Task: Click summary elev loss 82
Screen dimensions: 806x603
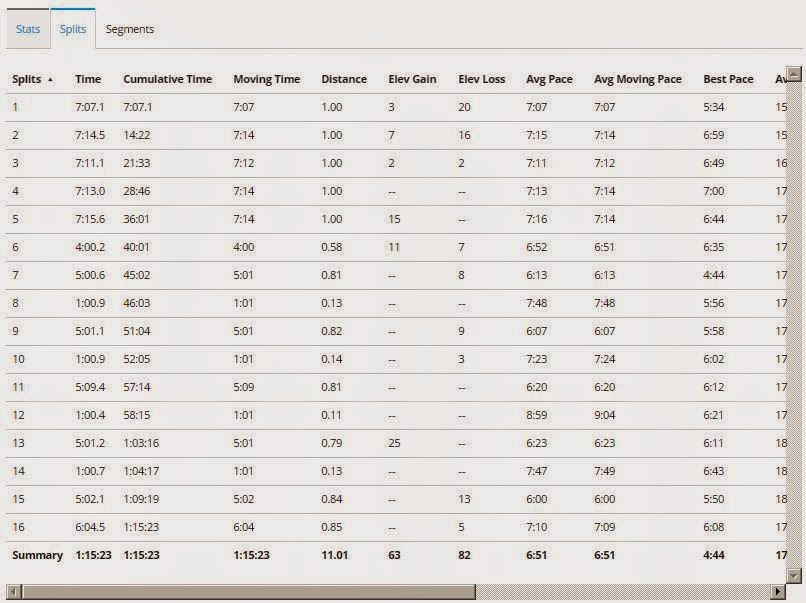Action: pos(464,555)
